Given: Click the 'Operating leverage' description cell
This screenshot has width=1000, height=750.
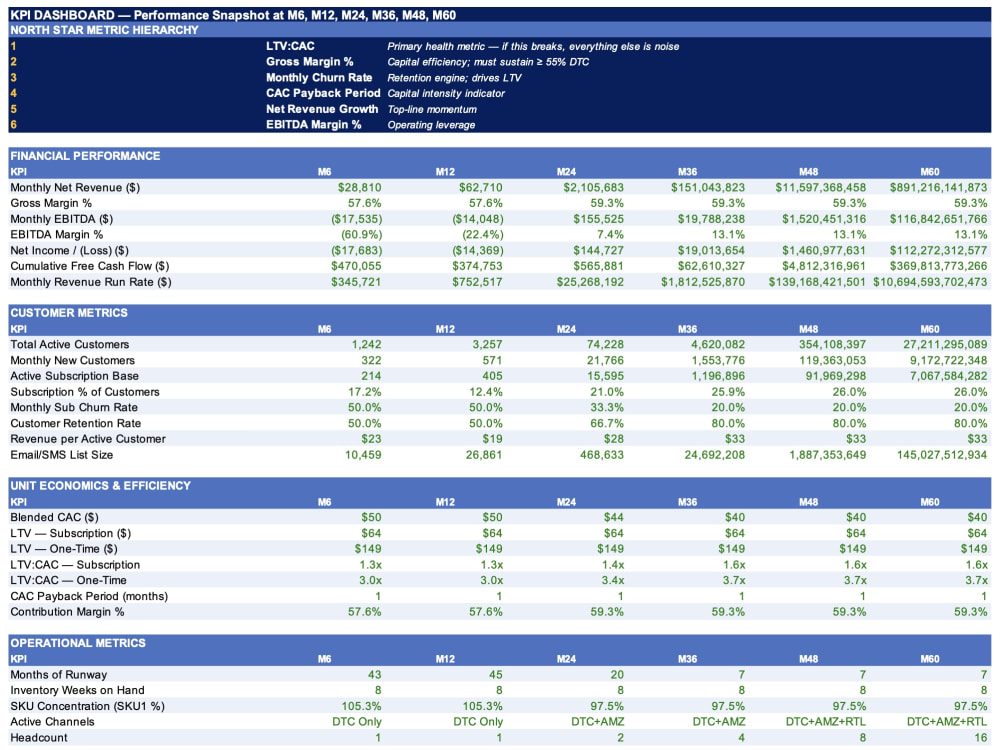Looking at the screenshot, I should [431, 125].
